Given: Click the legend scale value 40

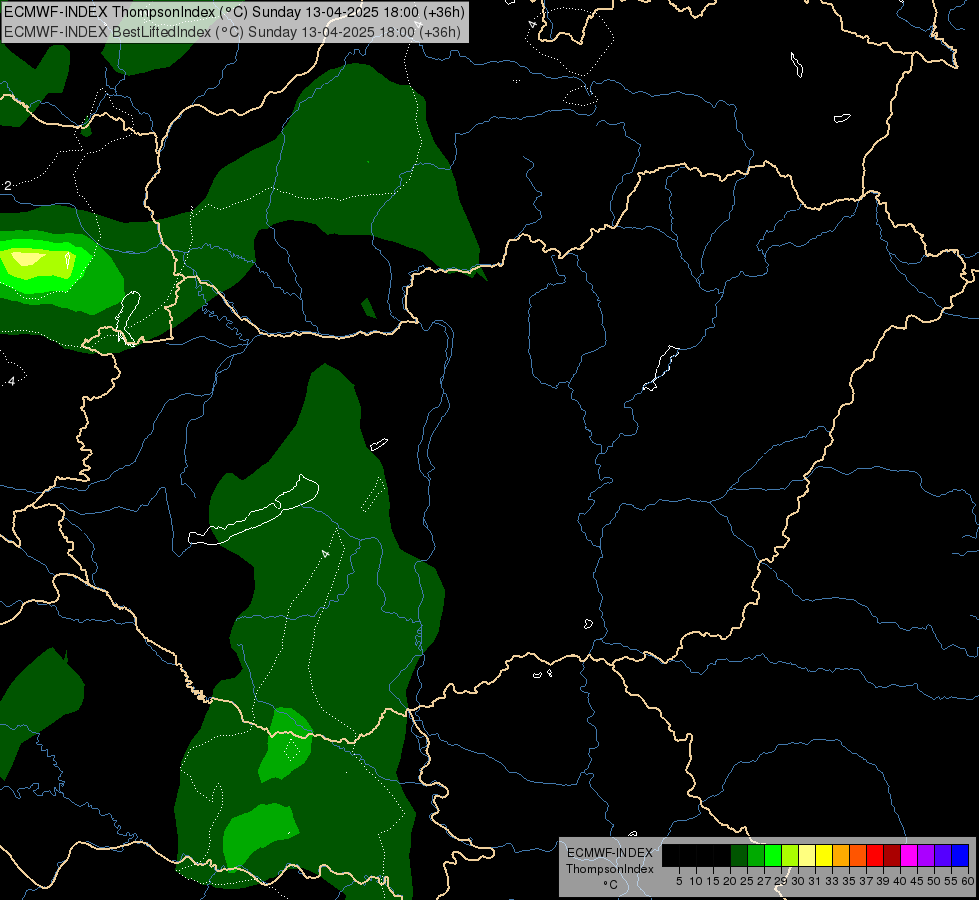Looking at the screenshot, I should tap(900, 881).
